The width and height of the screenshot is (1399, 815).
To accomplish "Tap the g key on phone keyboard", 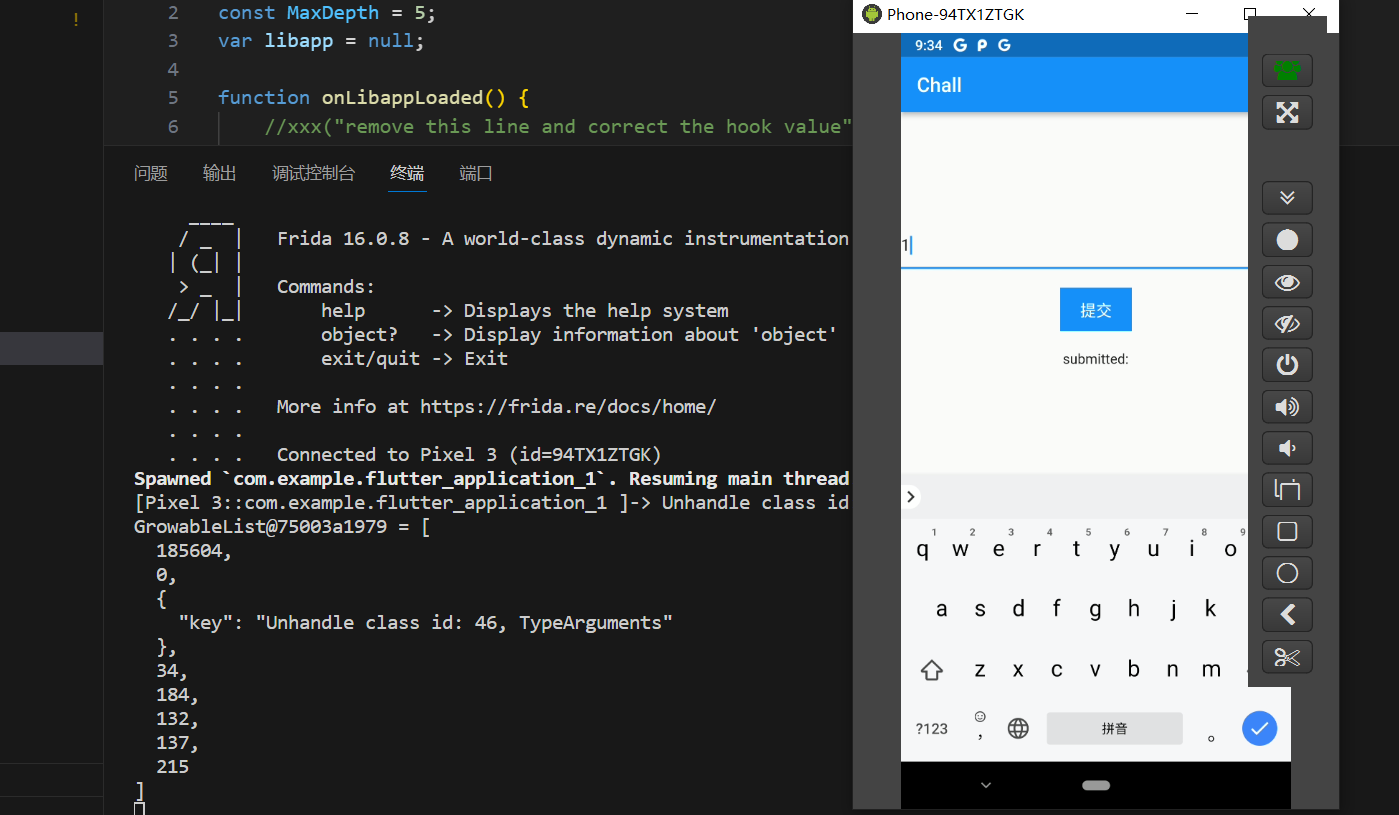I will (1095, 609).
